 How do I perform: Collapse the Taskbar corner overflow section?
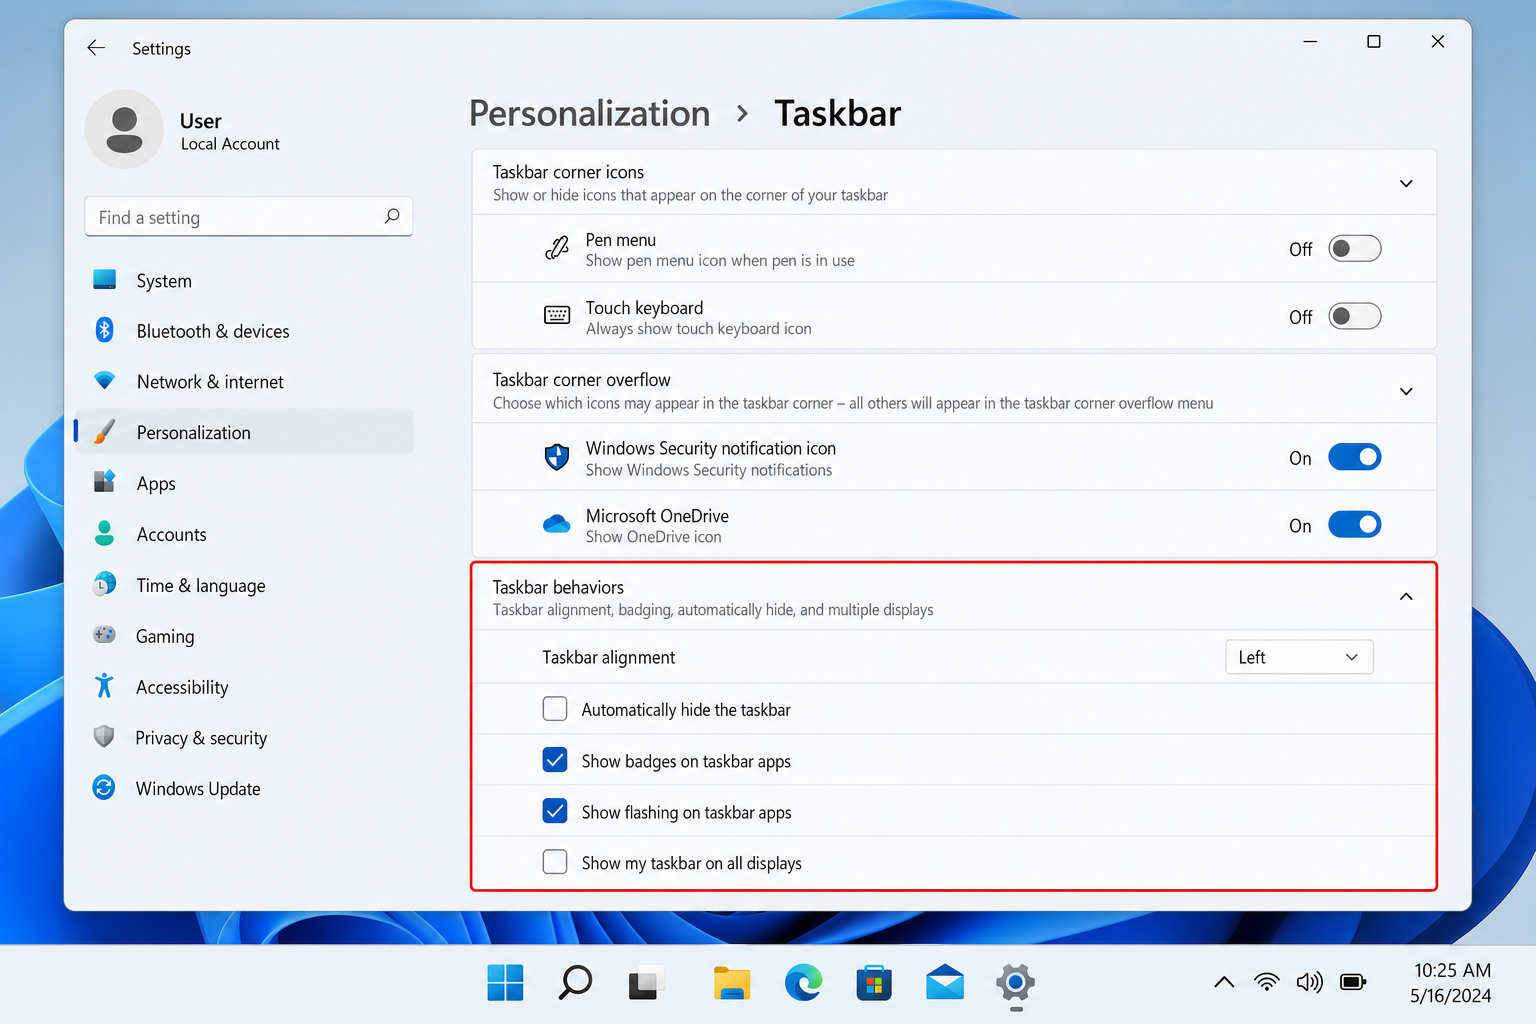(1406, 391)
